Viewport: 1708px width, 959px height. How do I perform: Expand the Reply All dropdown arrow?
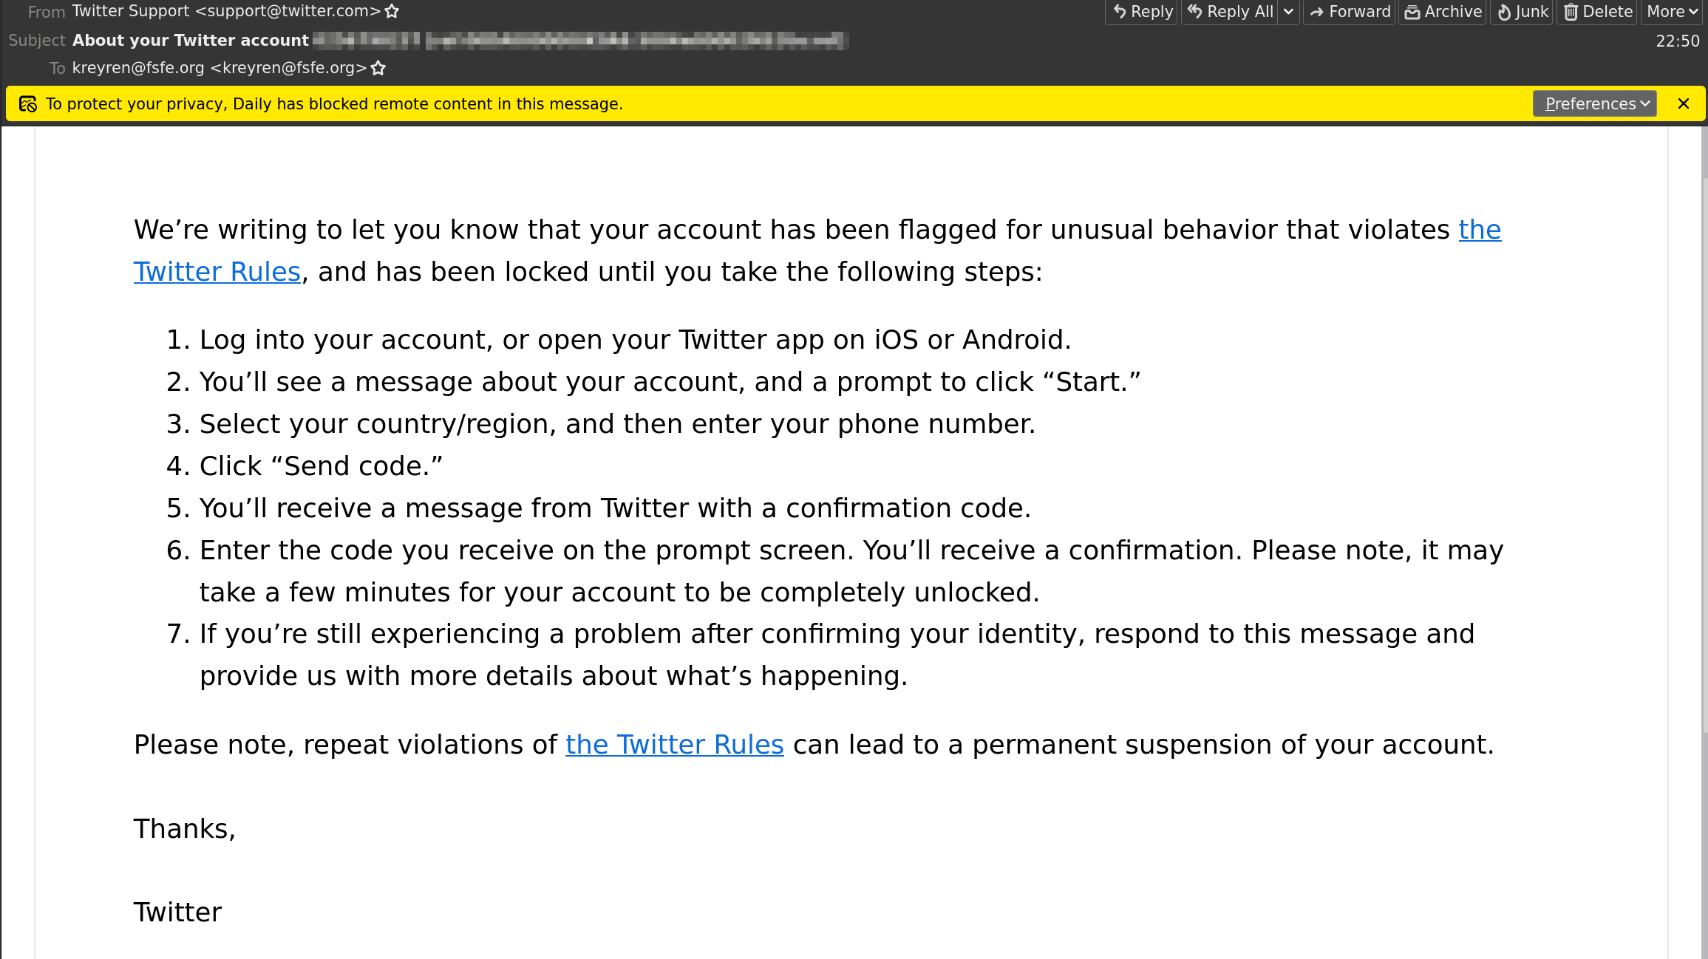click(x=1289, y=12)
